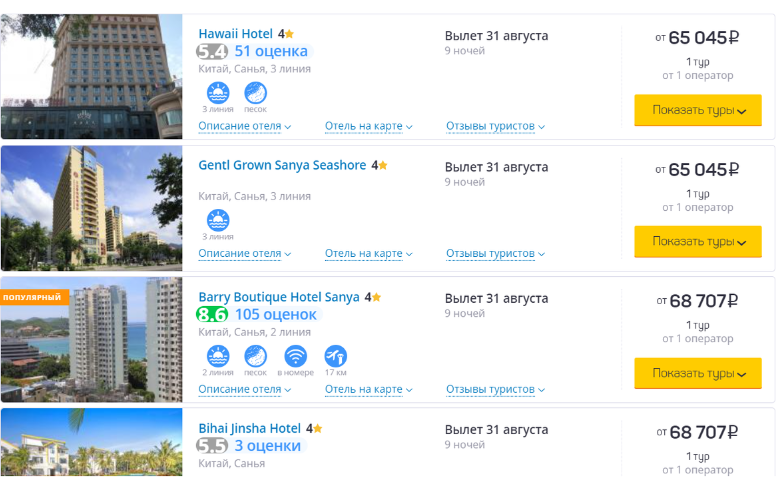Click the 65 045₽ price of Hawaii Hotel

pyautogui.click(x=704, y=38)
